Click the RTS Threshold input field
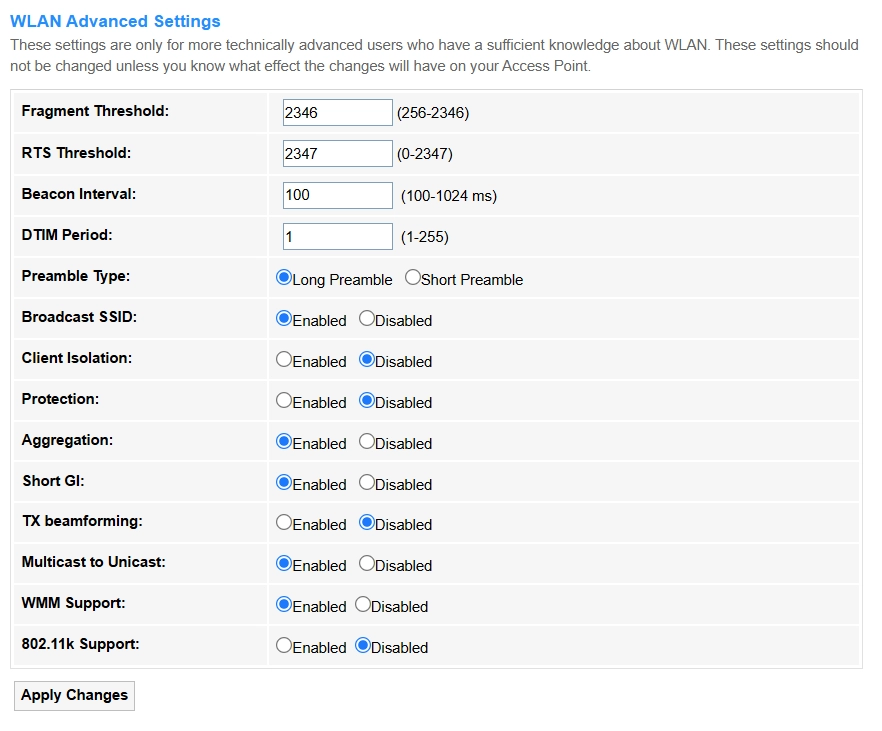The image size is (882, 731). tap(337, 154)
